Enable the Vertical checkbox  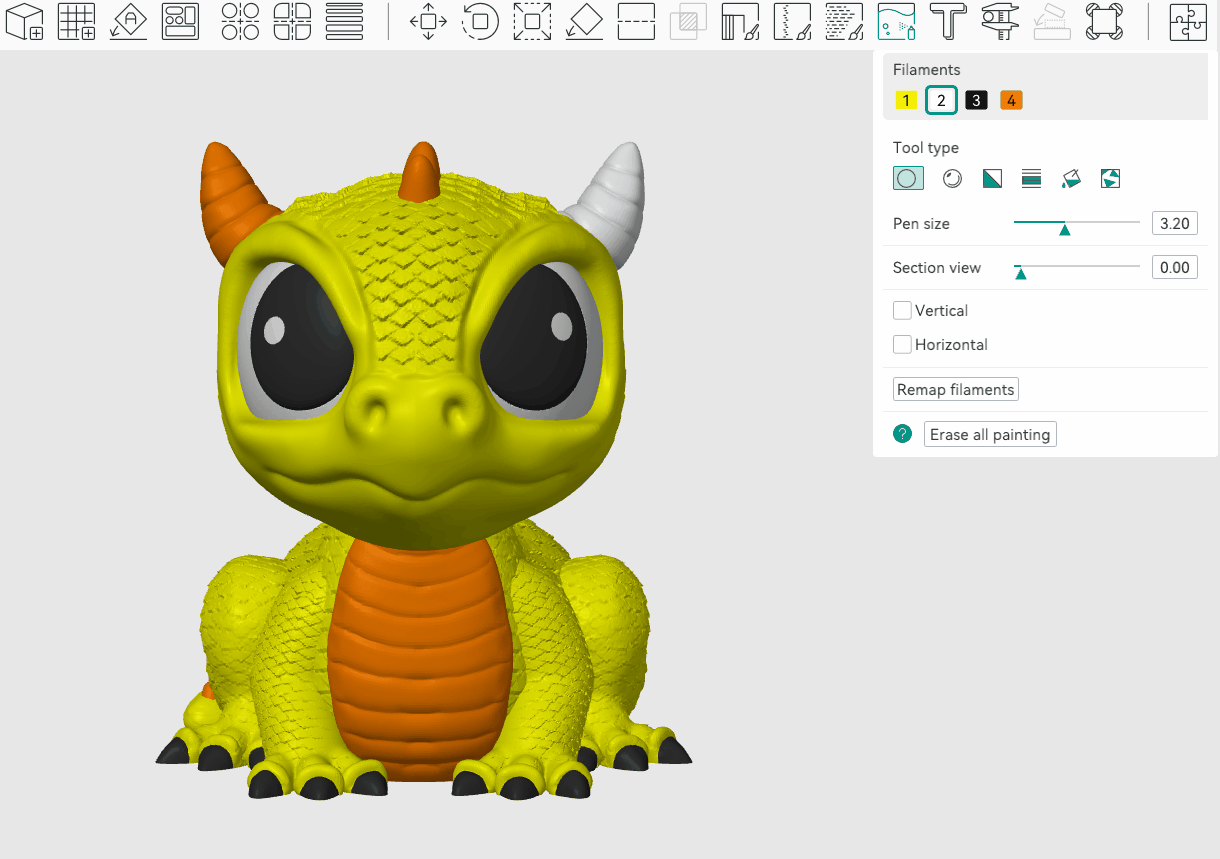902,311
